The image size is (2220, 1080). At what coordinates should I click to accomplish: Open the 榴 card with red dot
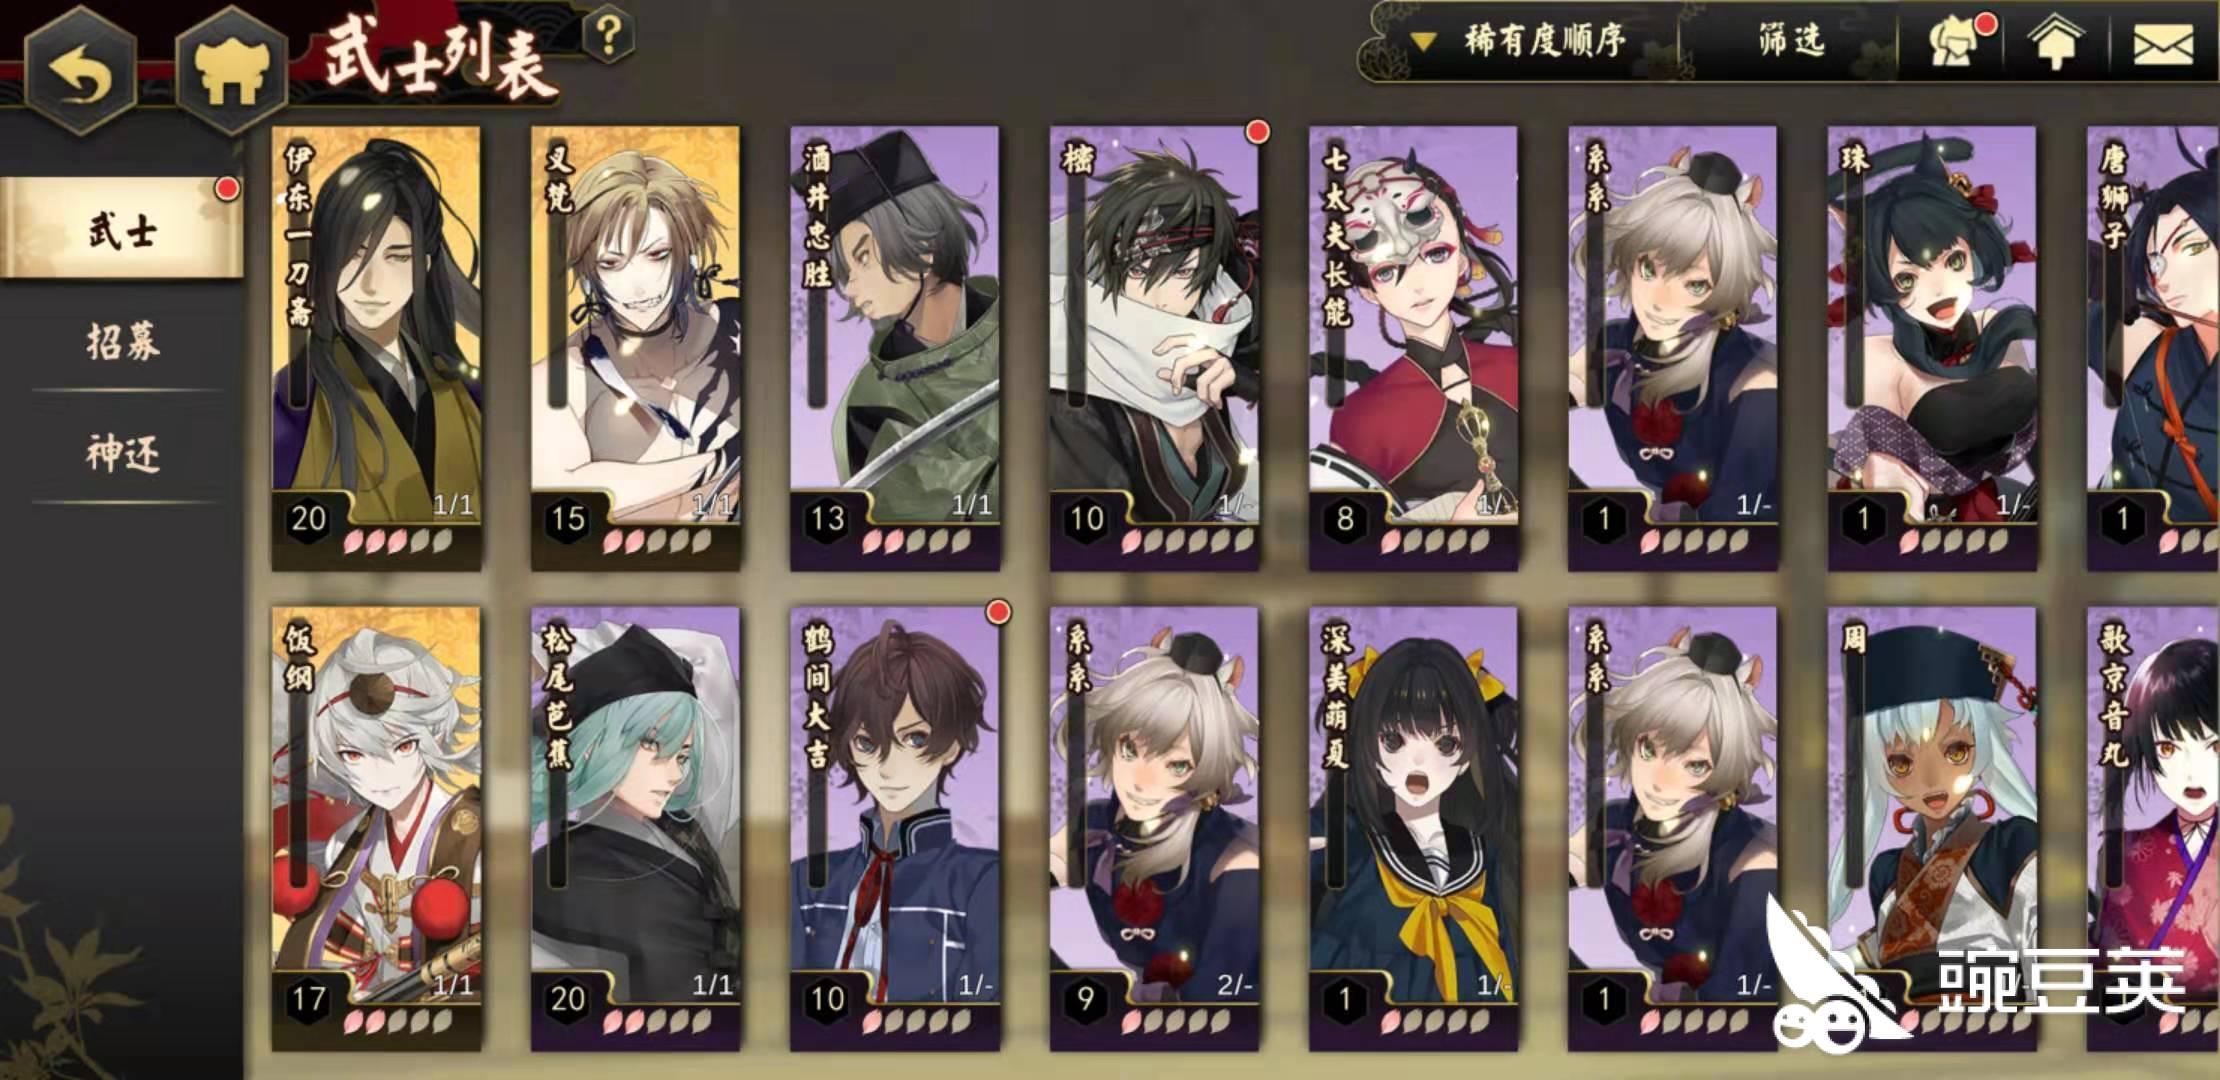click(x=1155, y=348)
